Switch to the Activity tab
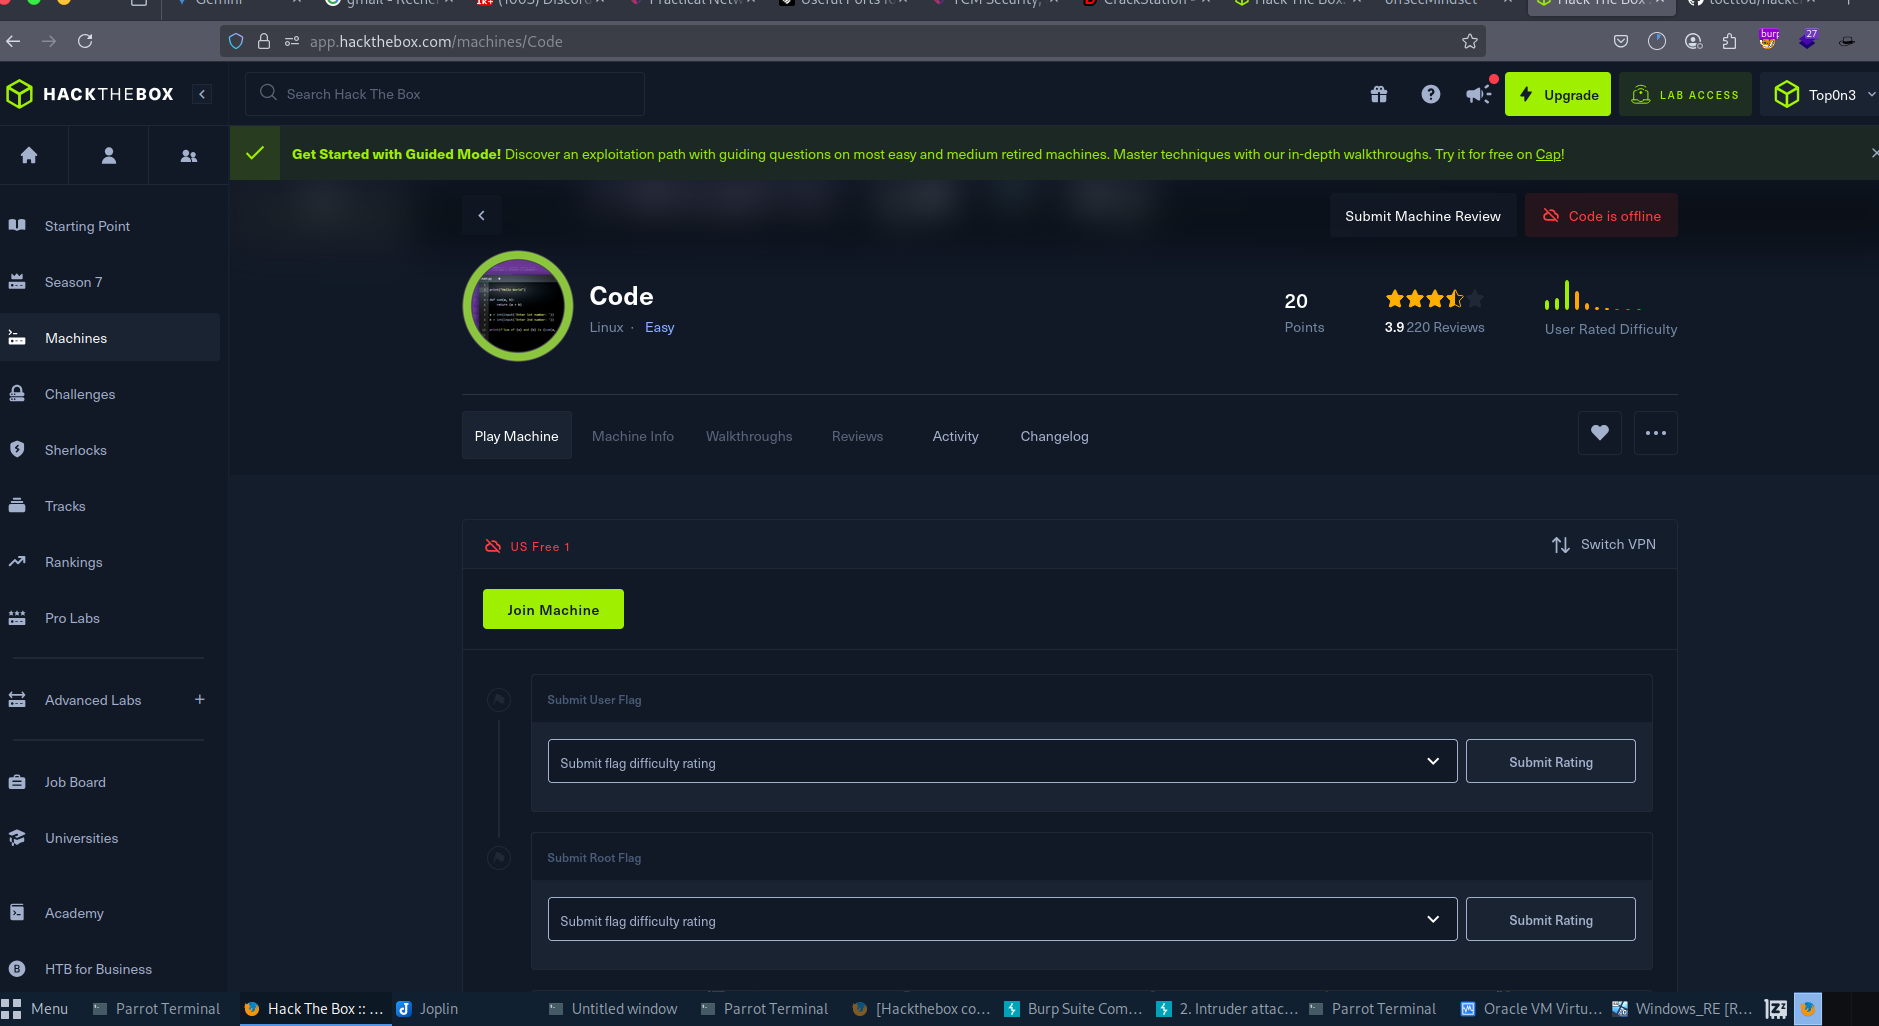Screen dimensions: 1879x1026 pyautogui.click(x=955, y=436)
